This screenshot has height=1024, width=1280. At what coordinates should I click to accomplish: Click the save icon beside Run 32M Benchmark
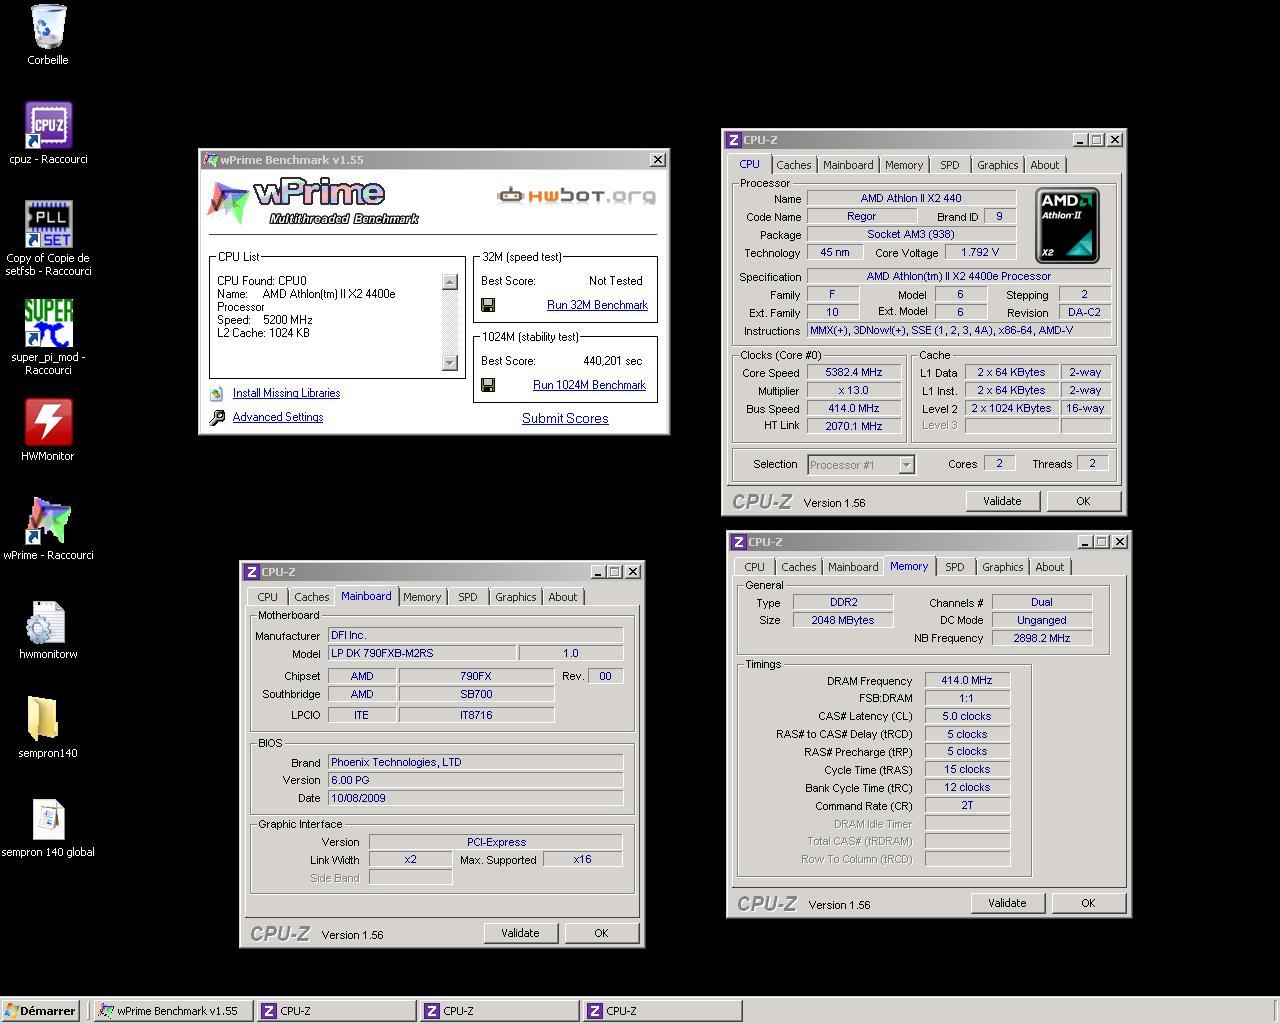(x=488, y=305)
